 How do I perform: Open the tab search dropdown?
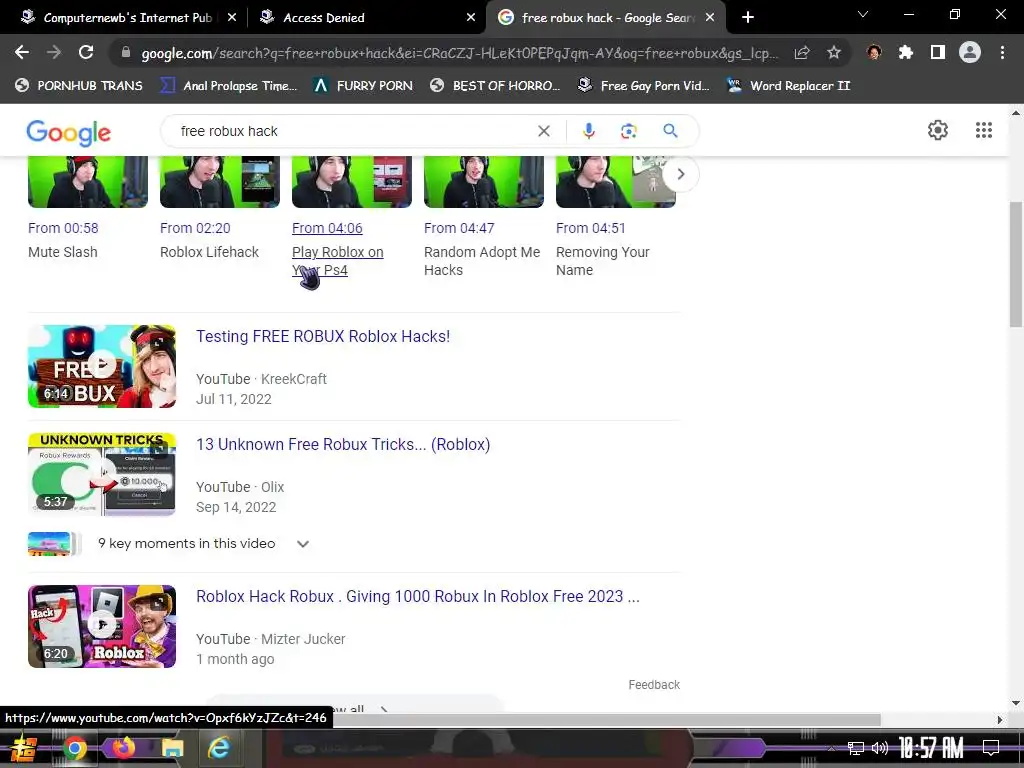[863, 14]
